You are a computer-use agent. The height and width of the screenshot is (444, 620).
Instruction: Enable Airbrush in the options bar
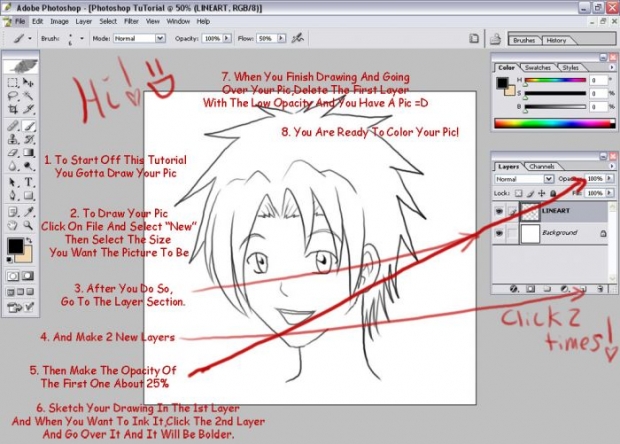[x=297, y=38]
